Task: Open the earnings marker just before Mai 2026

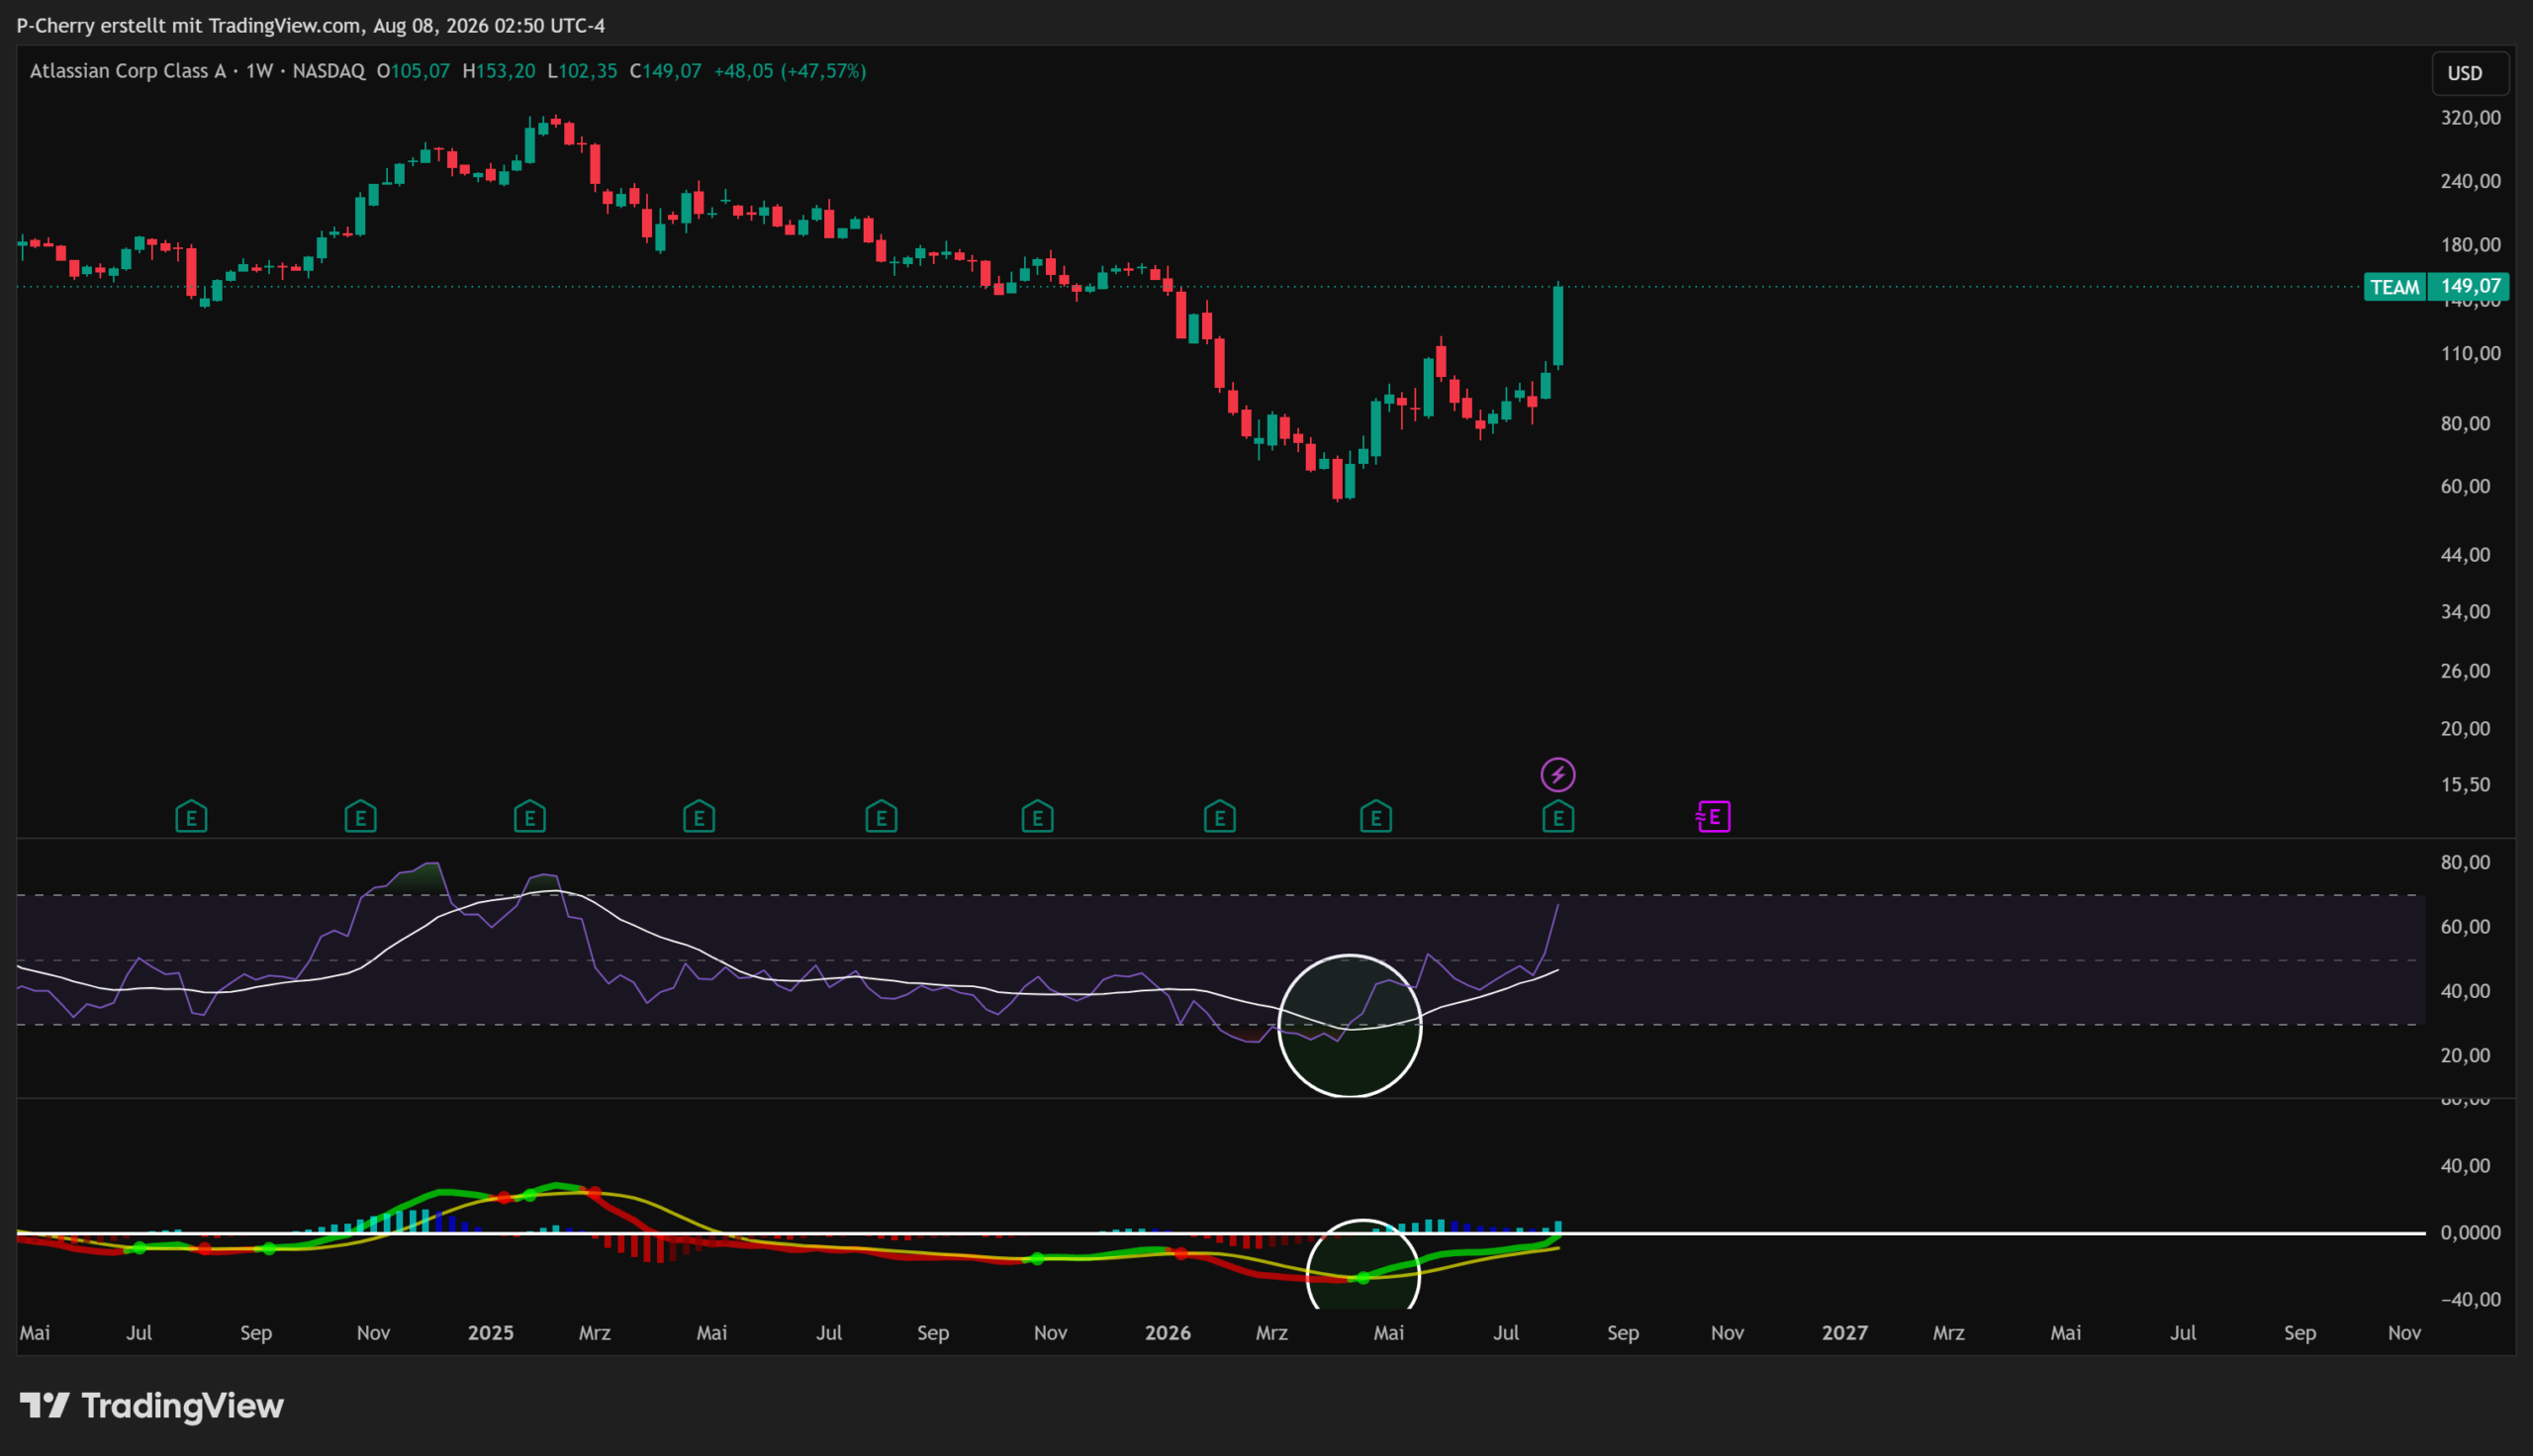Action: (1376, 817)
